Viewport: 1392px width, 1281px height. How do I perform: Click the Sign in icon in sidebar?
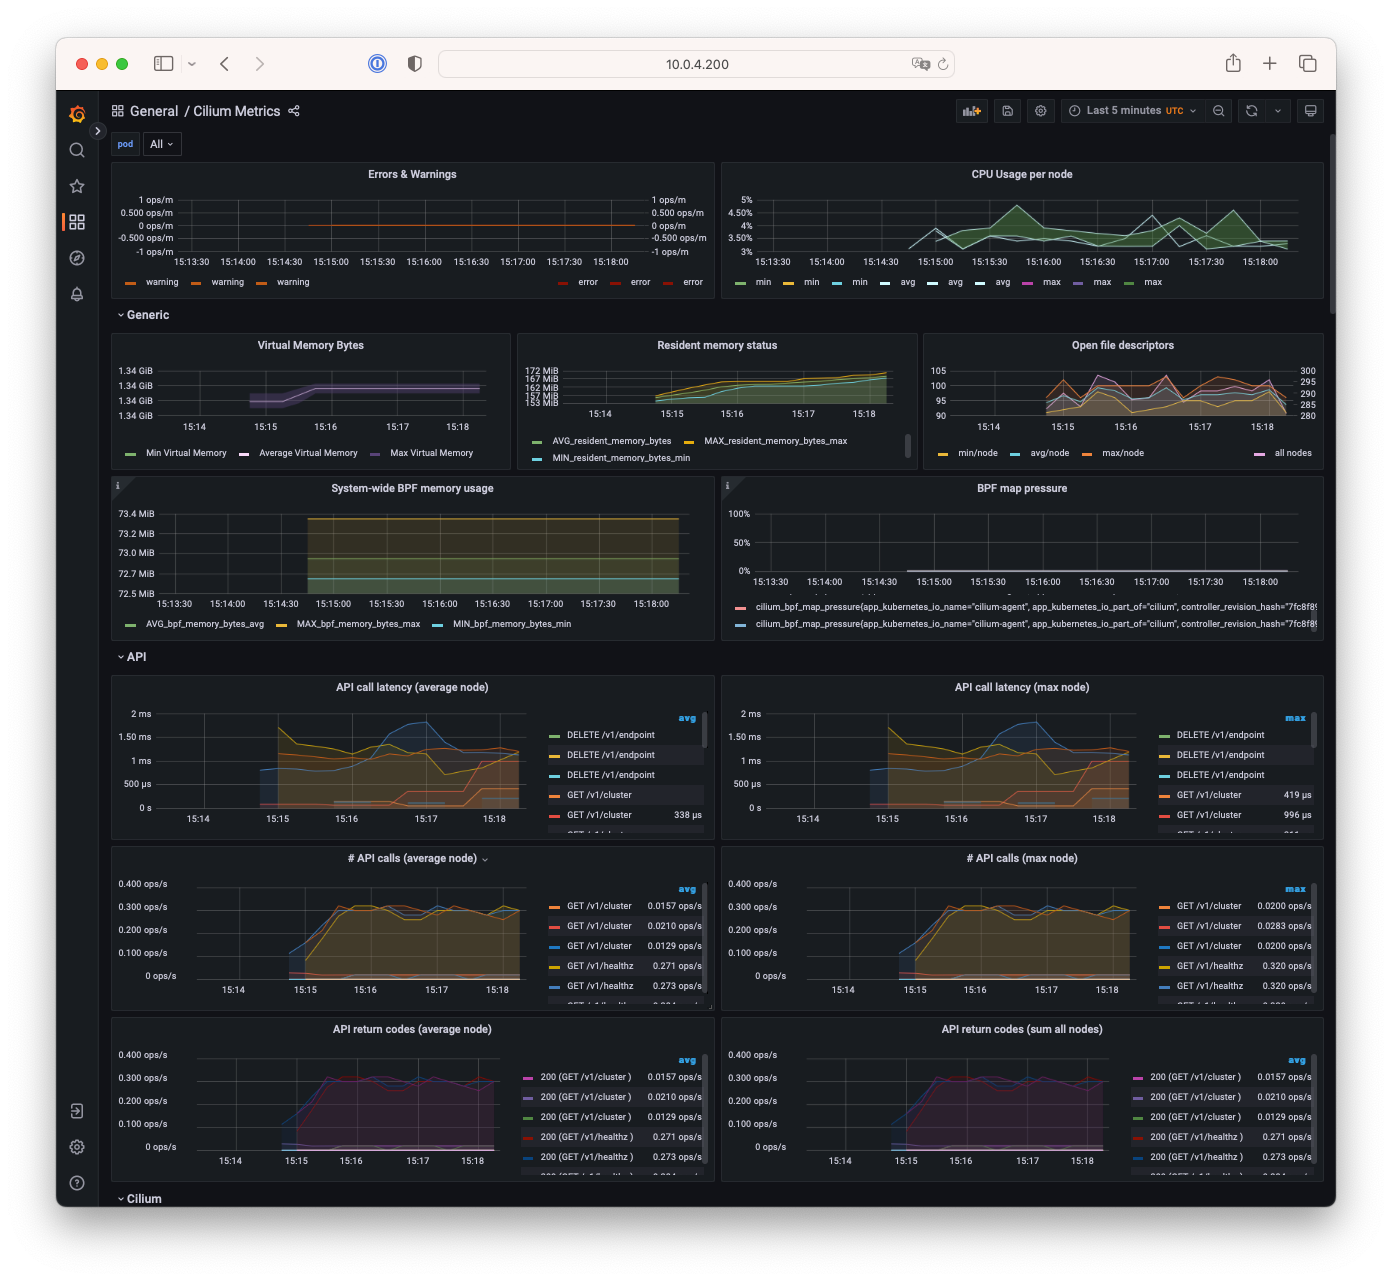coord(77,1111)
